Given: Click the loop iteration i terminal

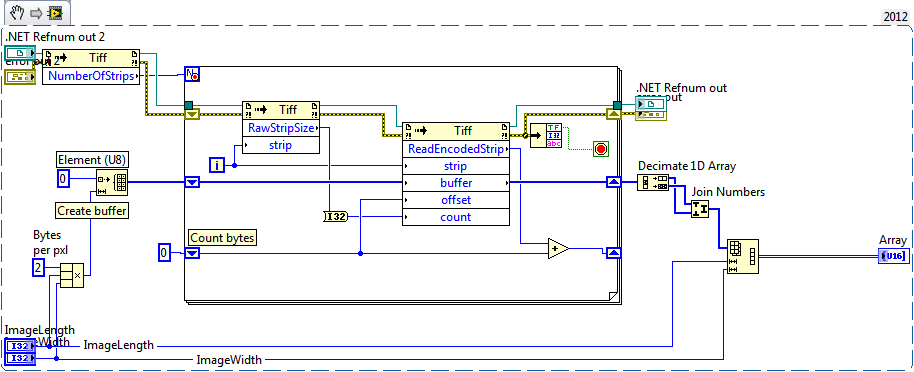Looking at the screenshot, I should [217, 166].
